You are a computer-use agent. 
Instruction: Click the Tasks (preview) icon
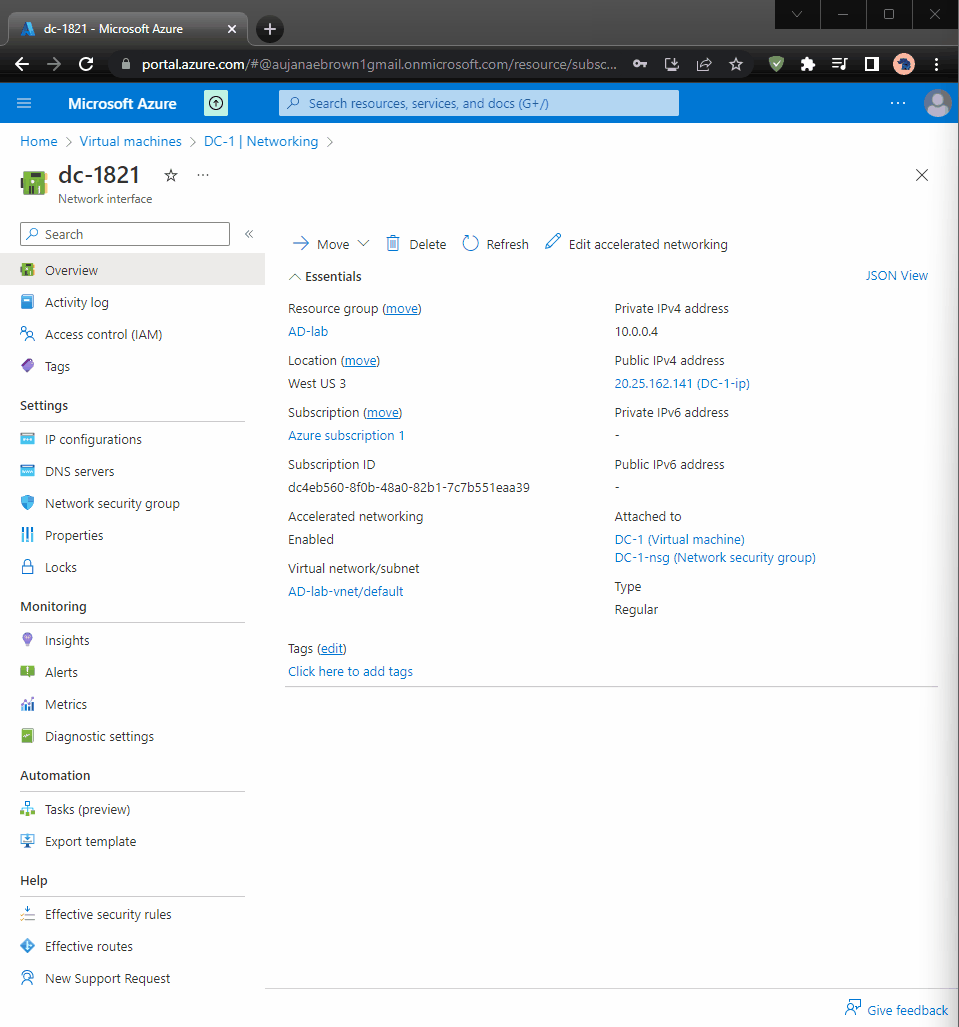click(28, 808)
